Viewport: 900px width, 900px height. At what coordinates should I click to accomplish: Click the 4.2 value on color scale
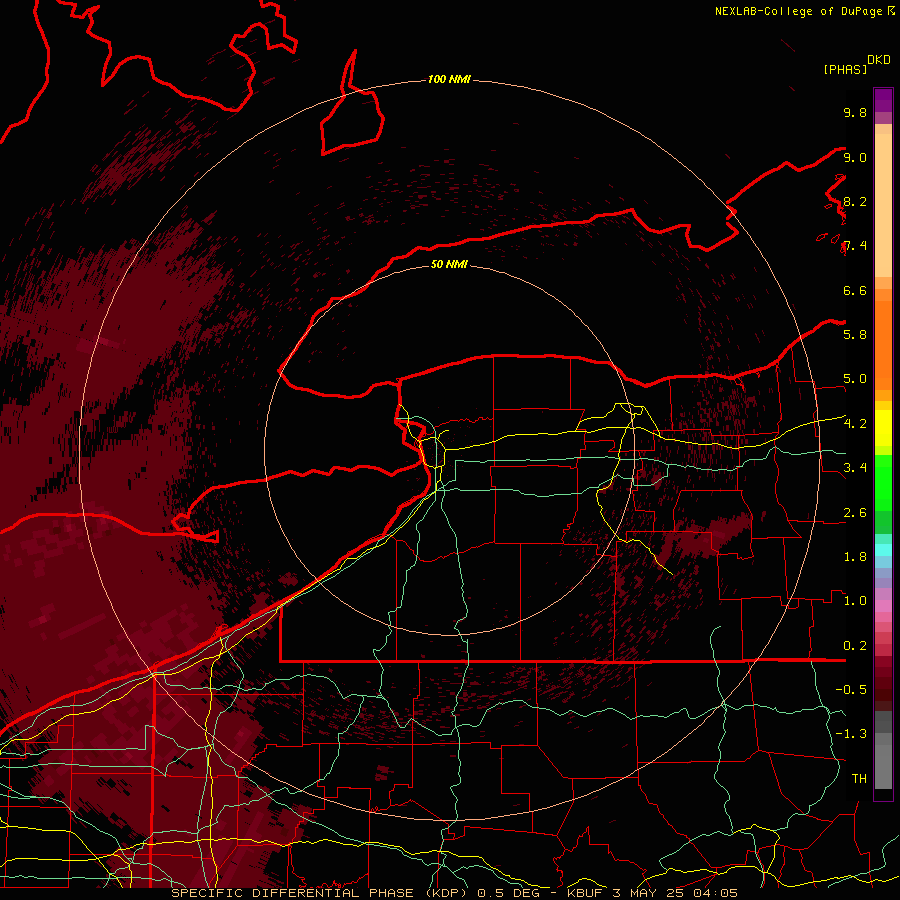pyautogui.click(x=855, y=424)
